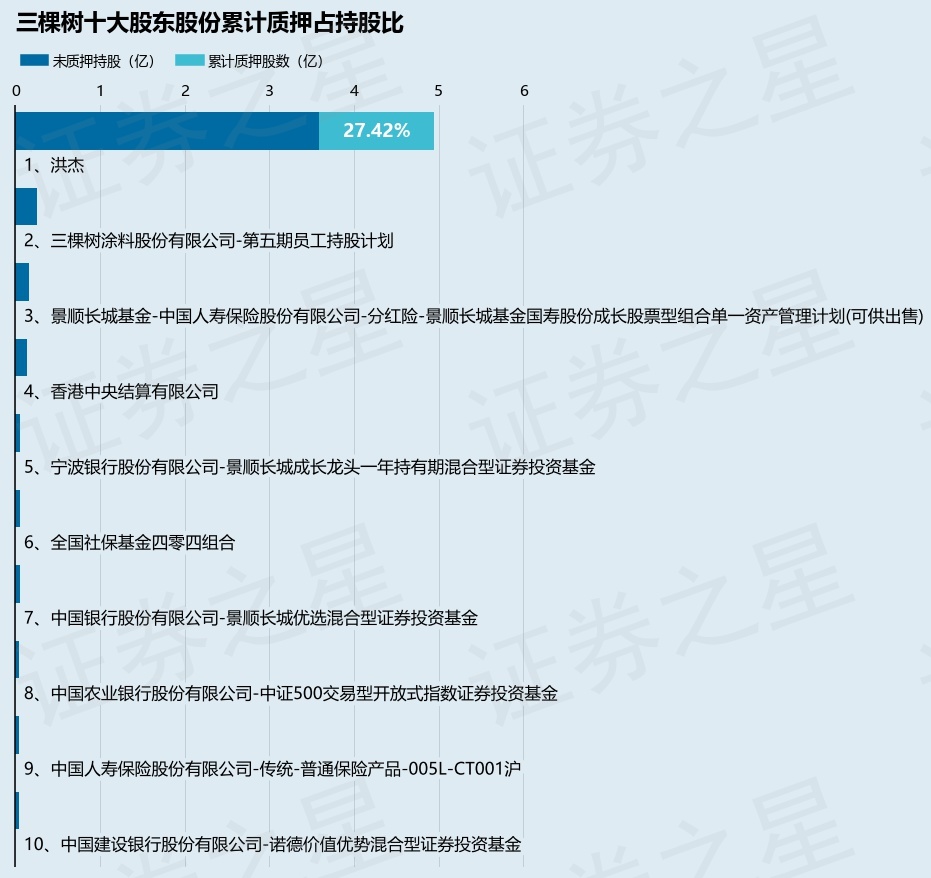Click axis tick label 6
This screenshot has width=931, height=878.
coord(524,91)
